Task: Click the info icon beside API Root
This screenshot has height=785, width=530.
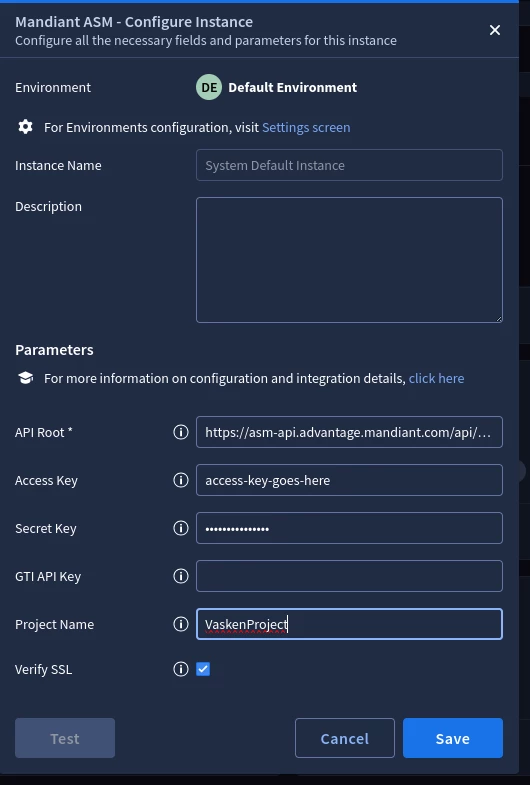Action: click(181, 432)
